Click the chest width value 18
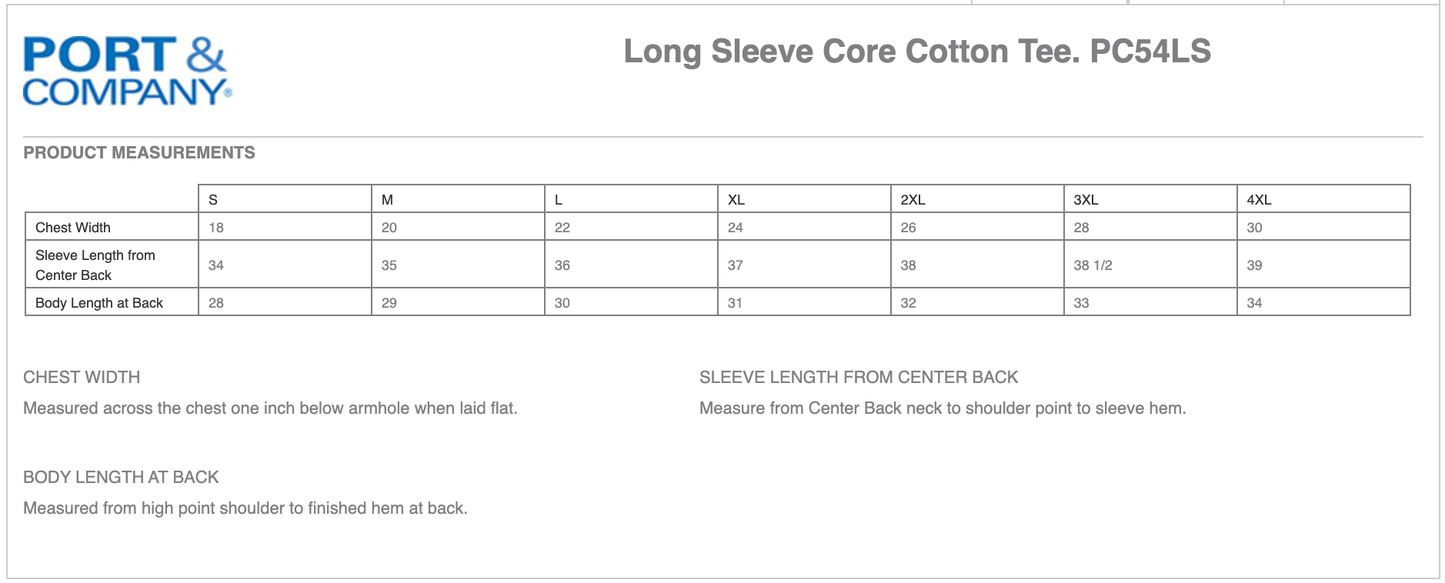 (216, 228)
